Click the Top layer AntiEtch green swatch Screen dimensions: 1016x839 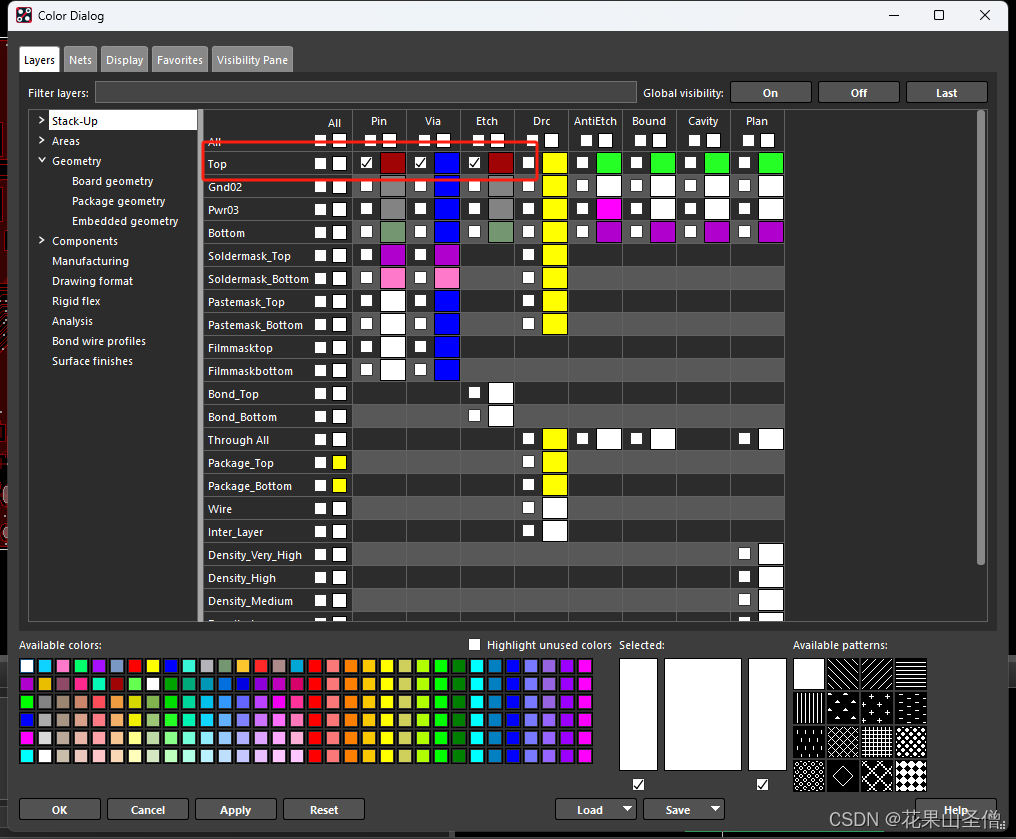pyautogui.click(x=608, y=163)
